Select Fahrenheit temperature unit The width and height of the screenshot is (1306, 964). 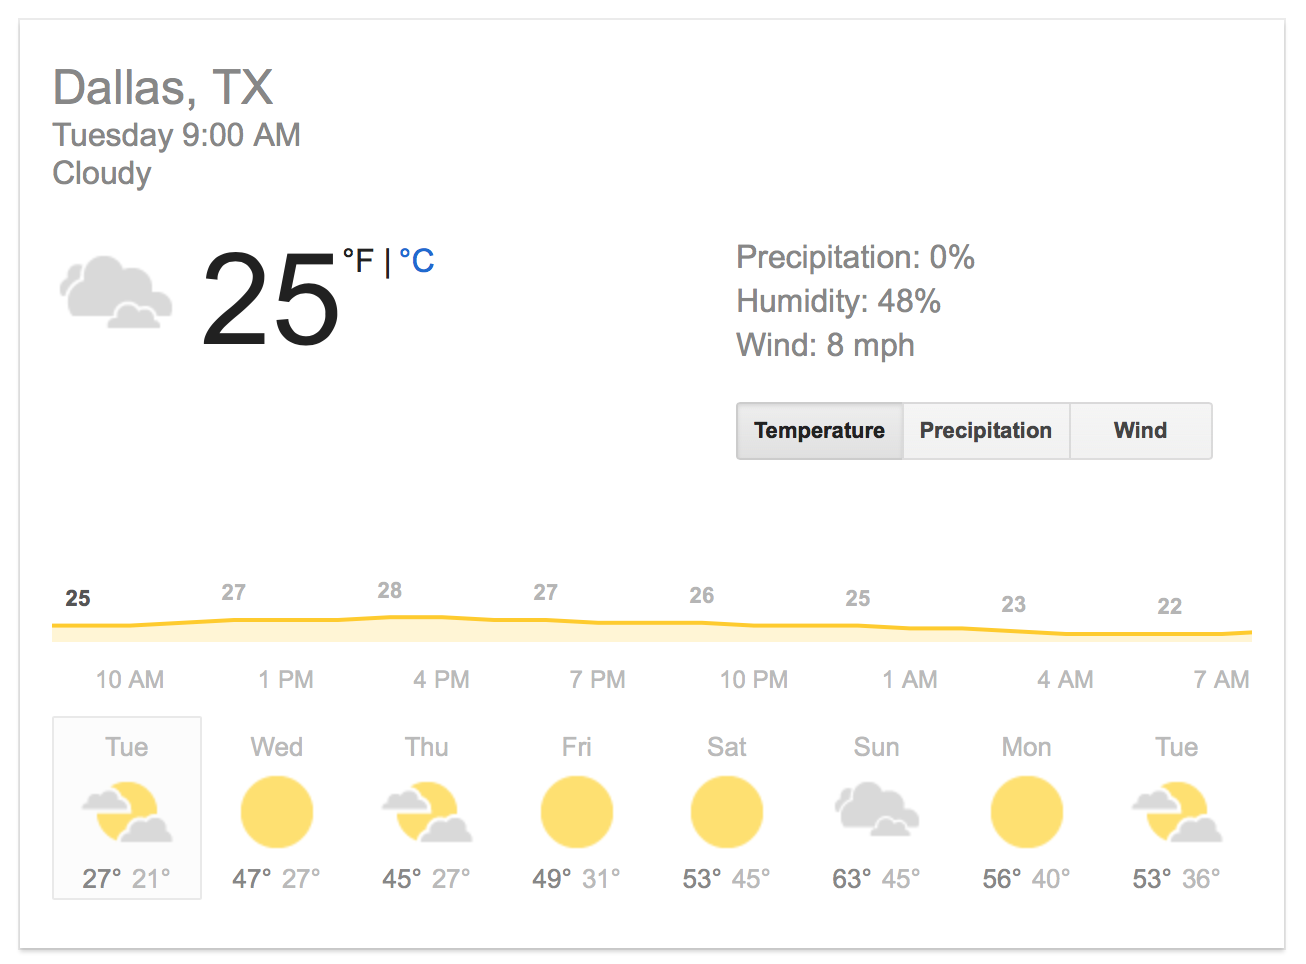click(358, 261)
